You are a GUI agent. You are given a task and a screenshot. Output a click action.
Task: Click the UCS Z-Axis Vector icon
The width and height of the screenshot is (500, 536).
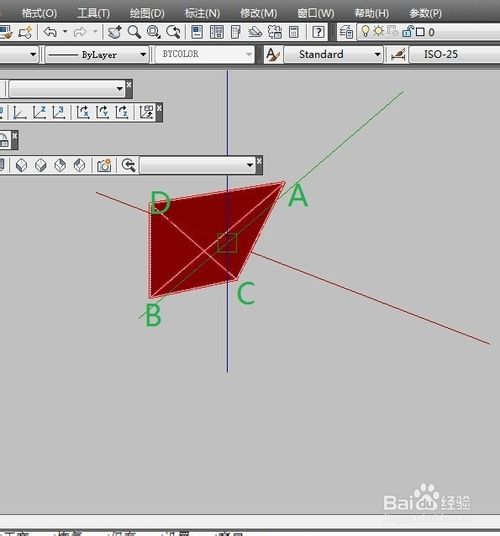(x=39, y=112)
